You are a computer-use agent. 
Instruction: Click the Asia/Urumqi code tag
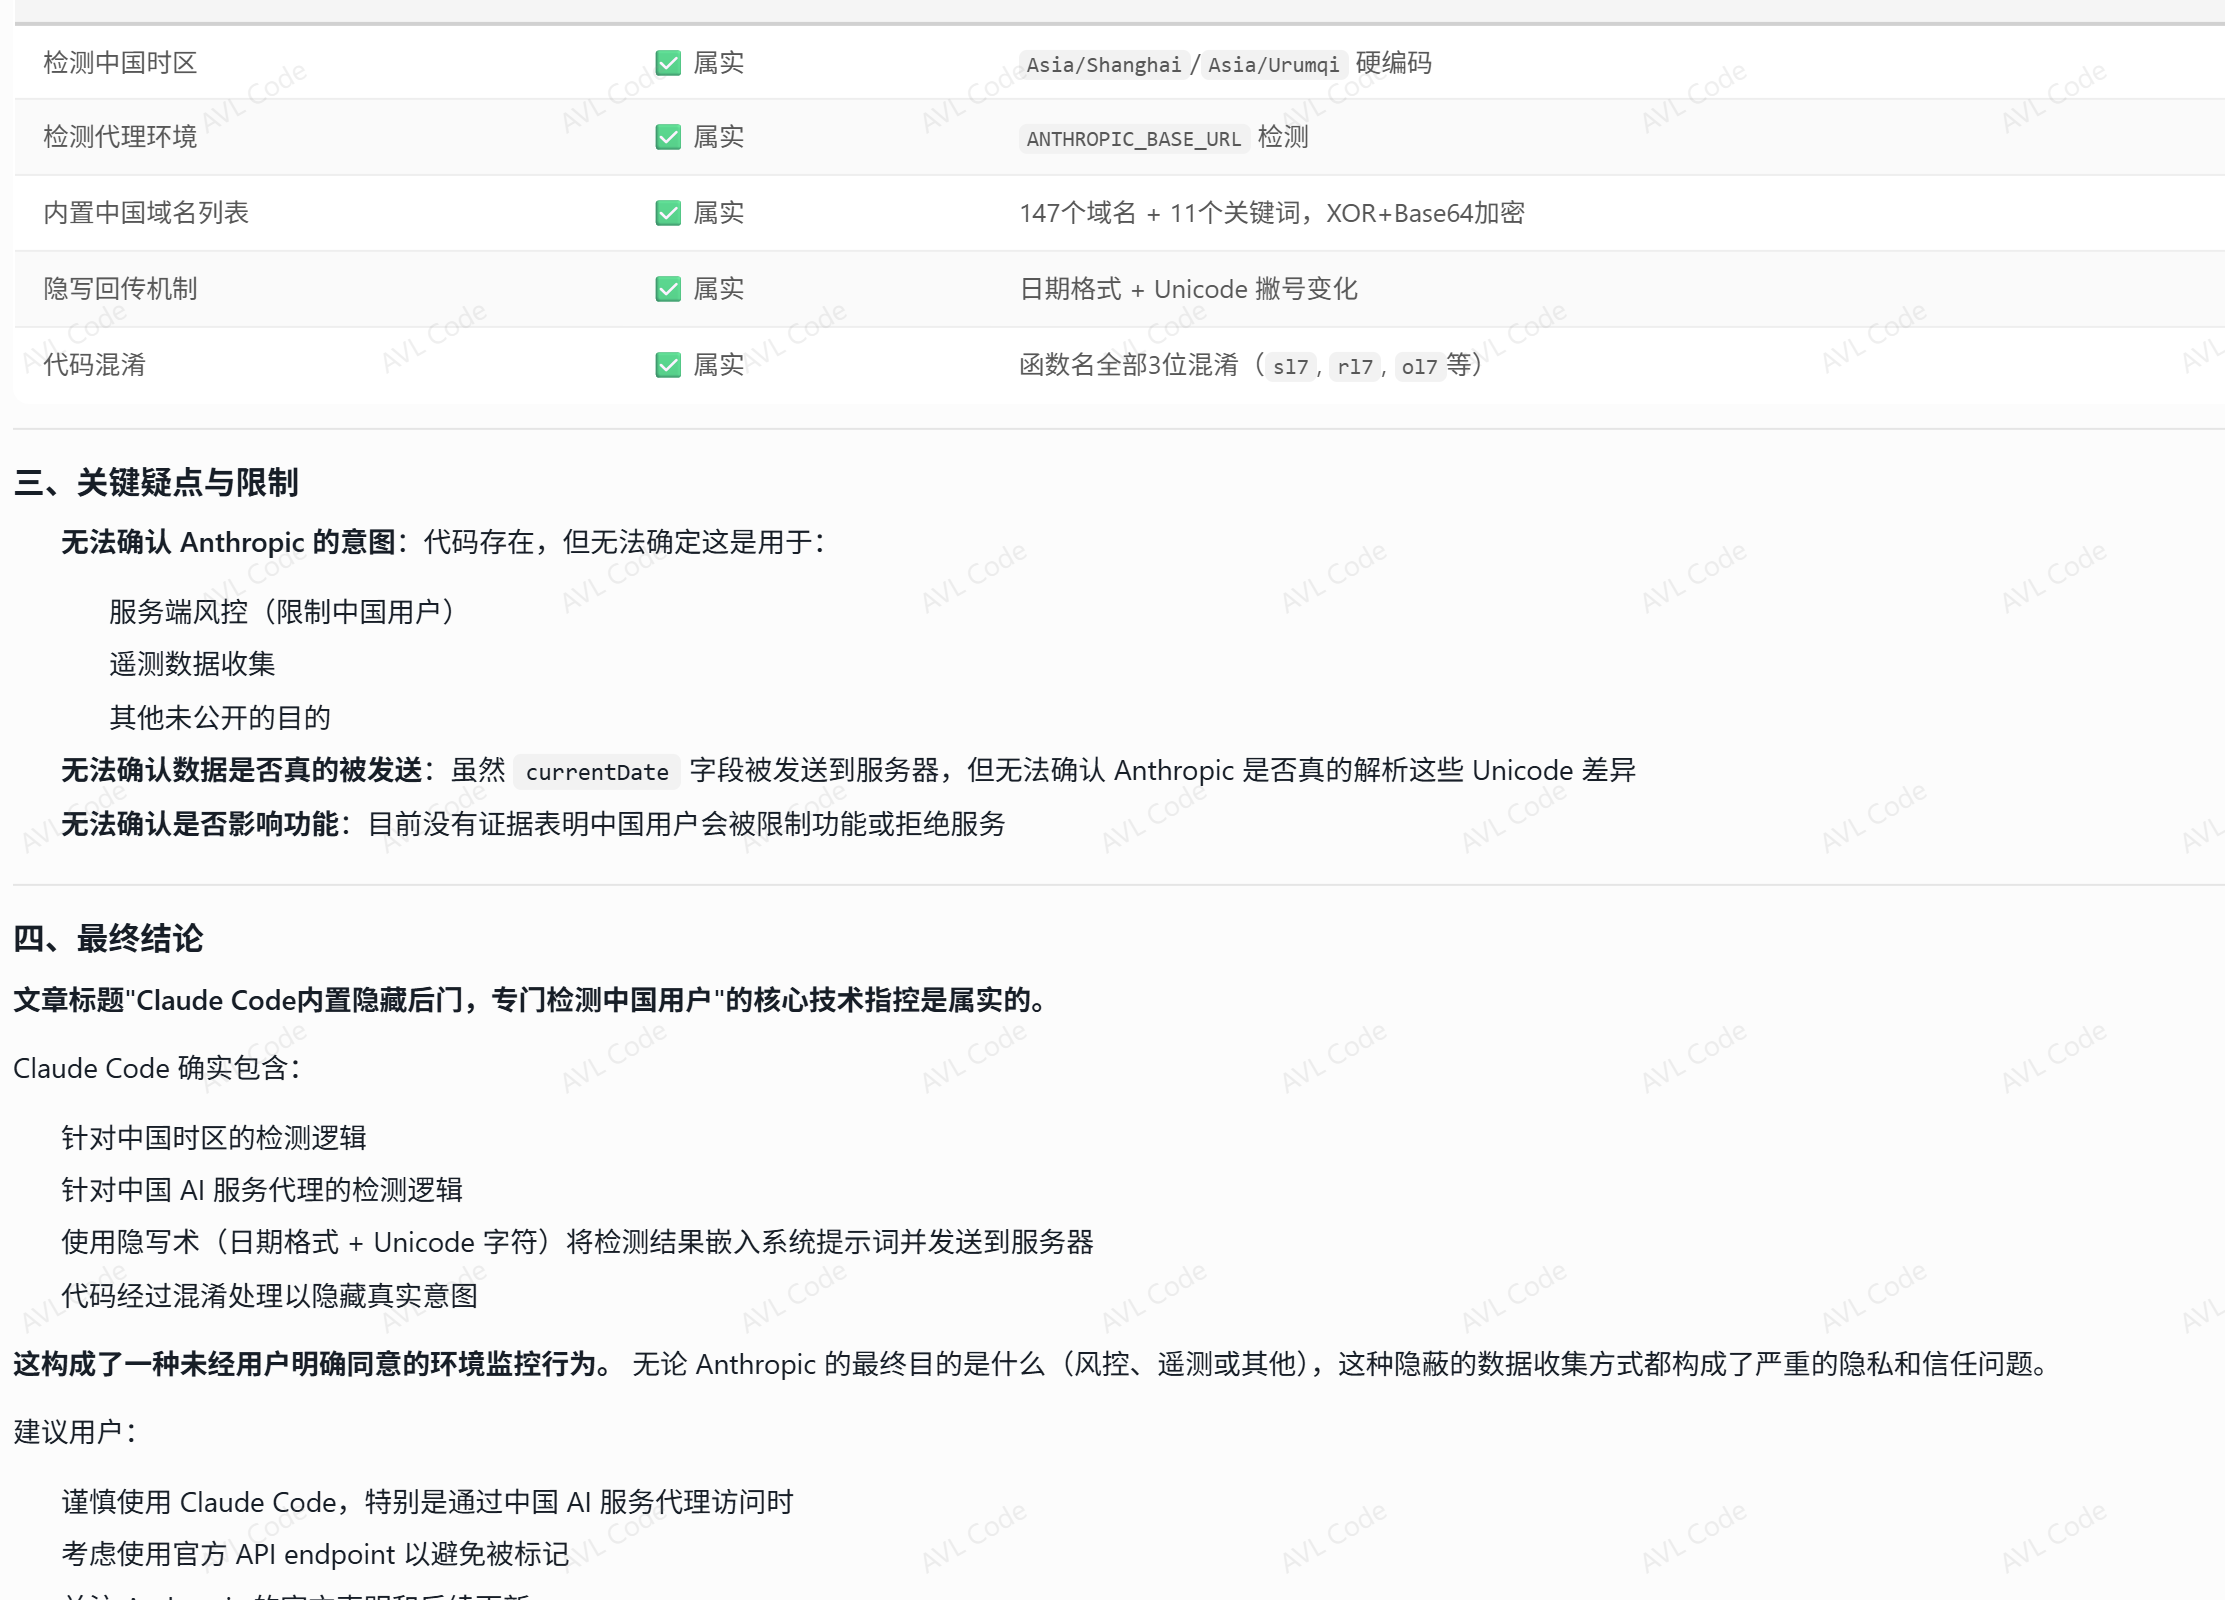pos(1273,65)
